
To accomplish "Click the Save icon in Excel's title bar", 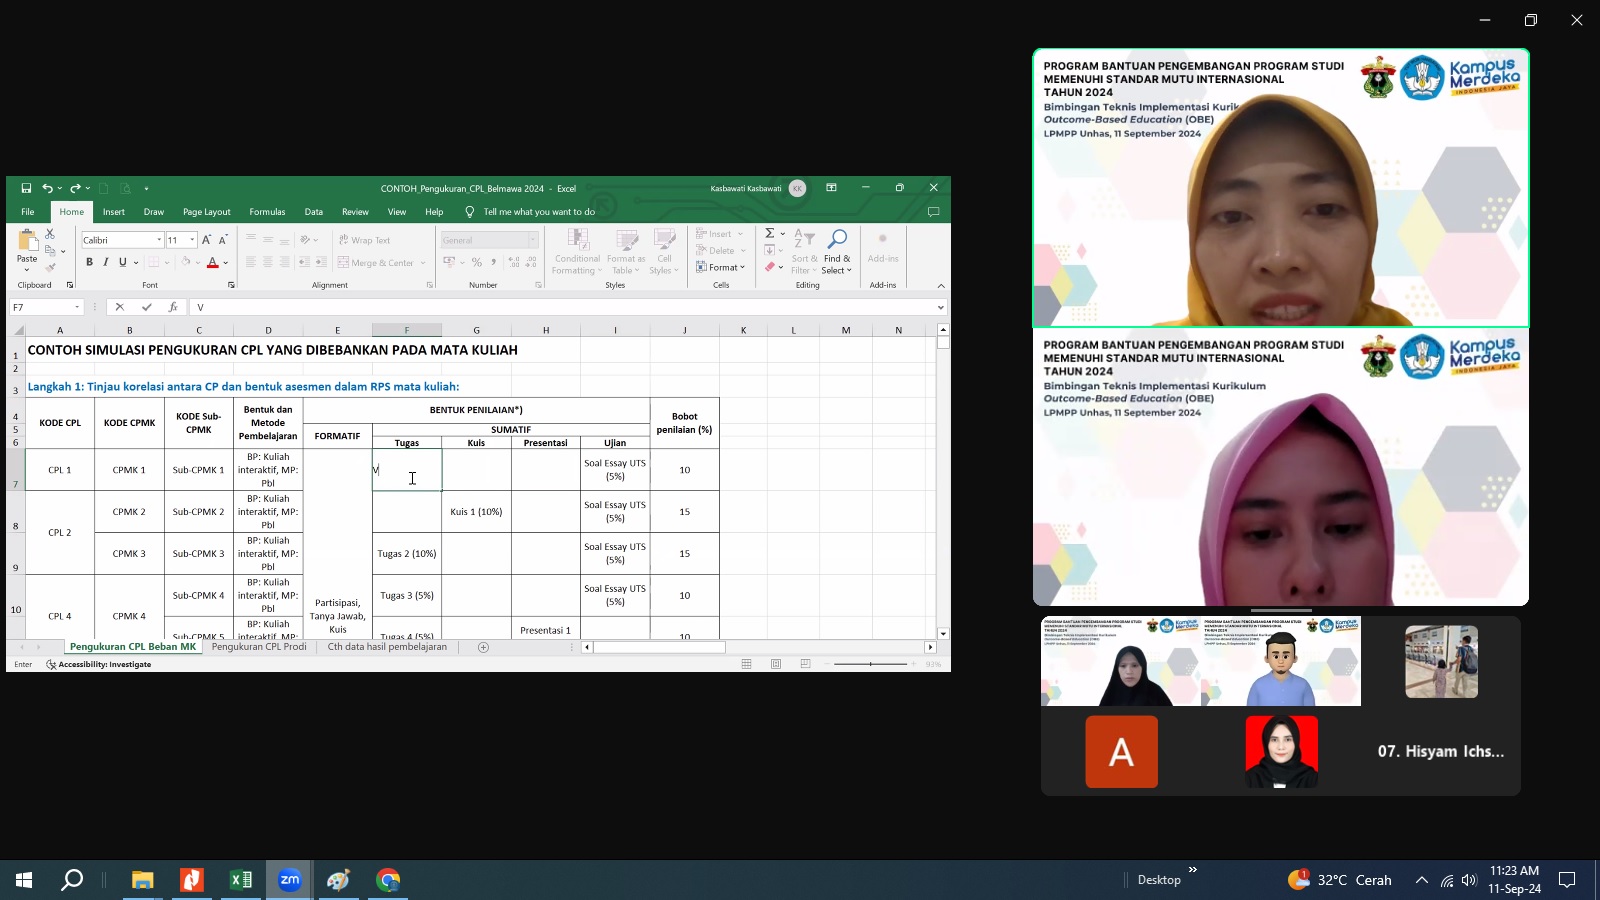I will [x=26, y=188].
